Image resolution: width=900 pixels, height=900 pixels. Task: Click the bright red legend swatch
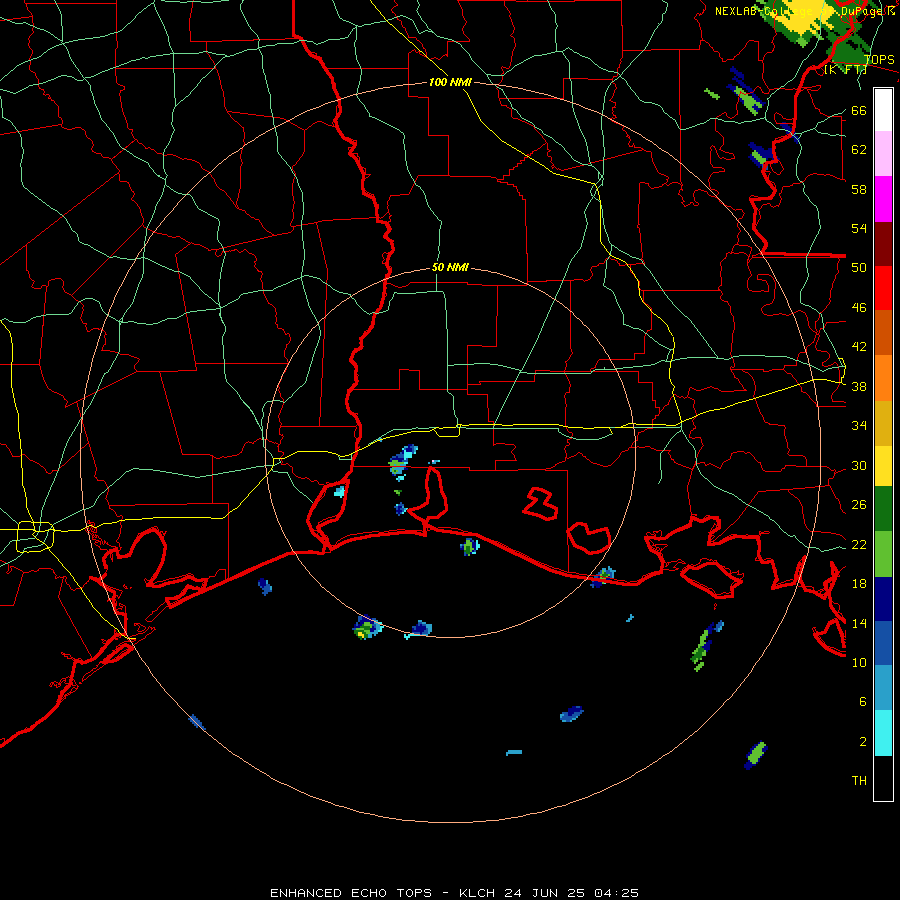[x=883, y=288]
